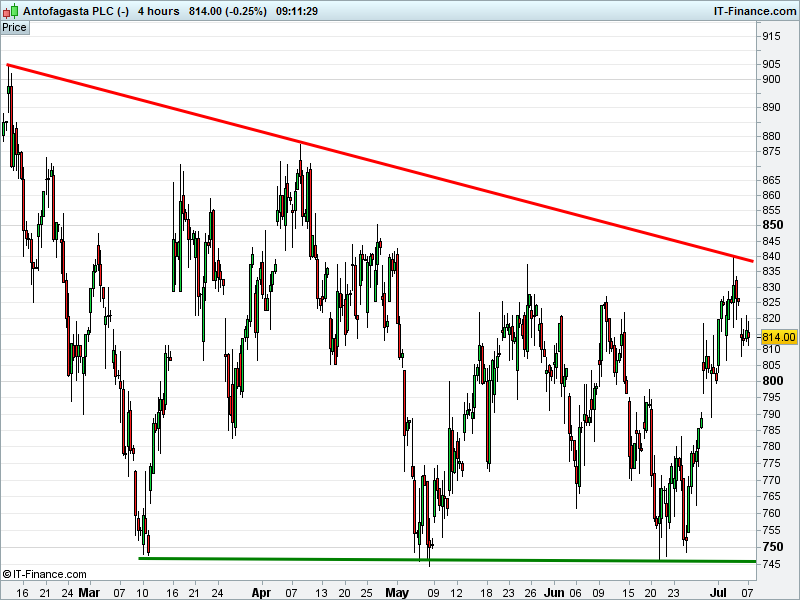Open the IT-Finance.com label in header
Image resolution: width=800 pixels, height=600 pixels.
coord(755,11)
